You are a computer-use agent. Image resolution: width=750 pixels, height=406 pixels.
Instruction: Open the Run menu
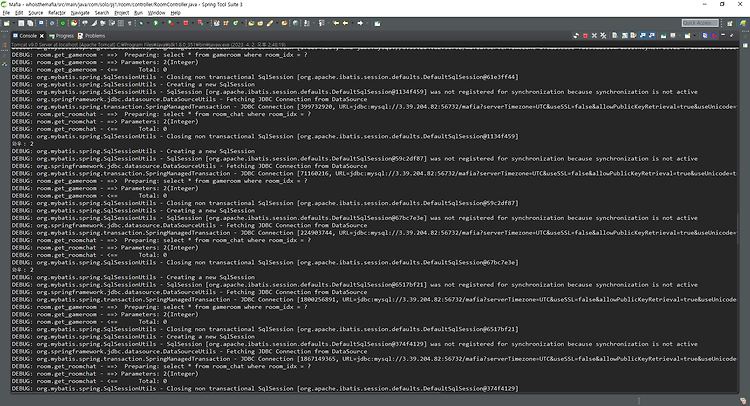click(x=138, y=13)
